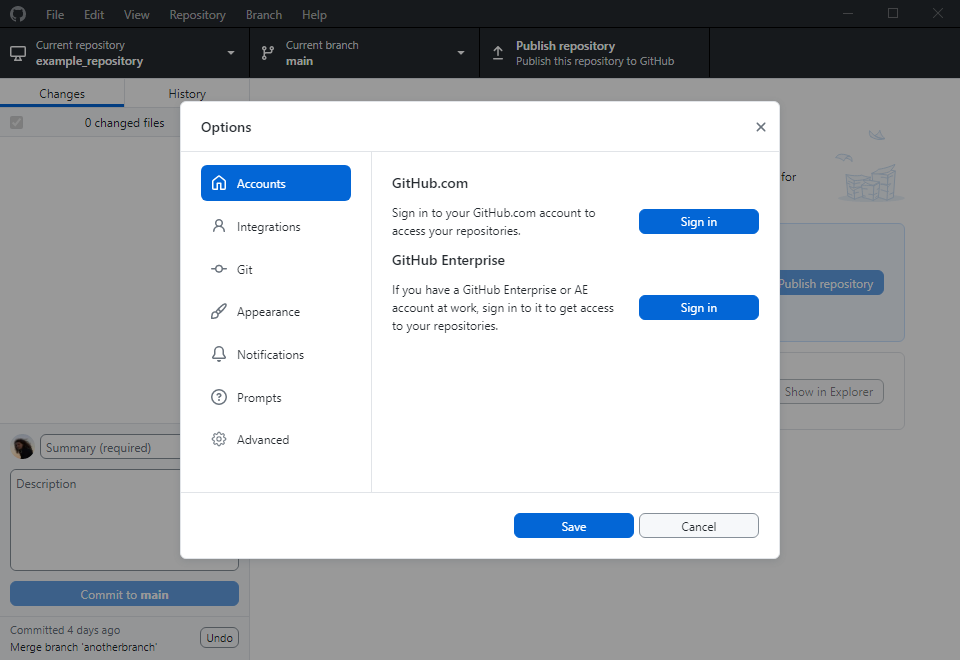Image resolution: width=960 pixels, height=660 pixels.
Task: Open the Branch menu
Action: [x=264, y=15]
